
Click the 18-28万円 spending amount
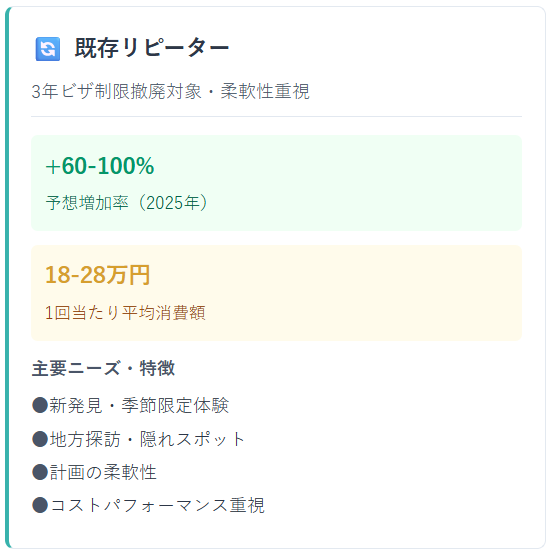(x=97, y=275)
